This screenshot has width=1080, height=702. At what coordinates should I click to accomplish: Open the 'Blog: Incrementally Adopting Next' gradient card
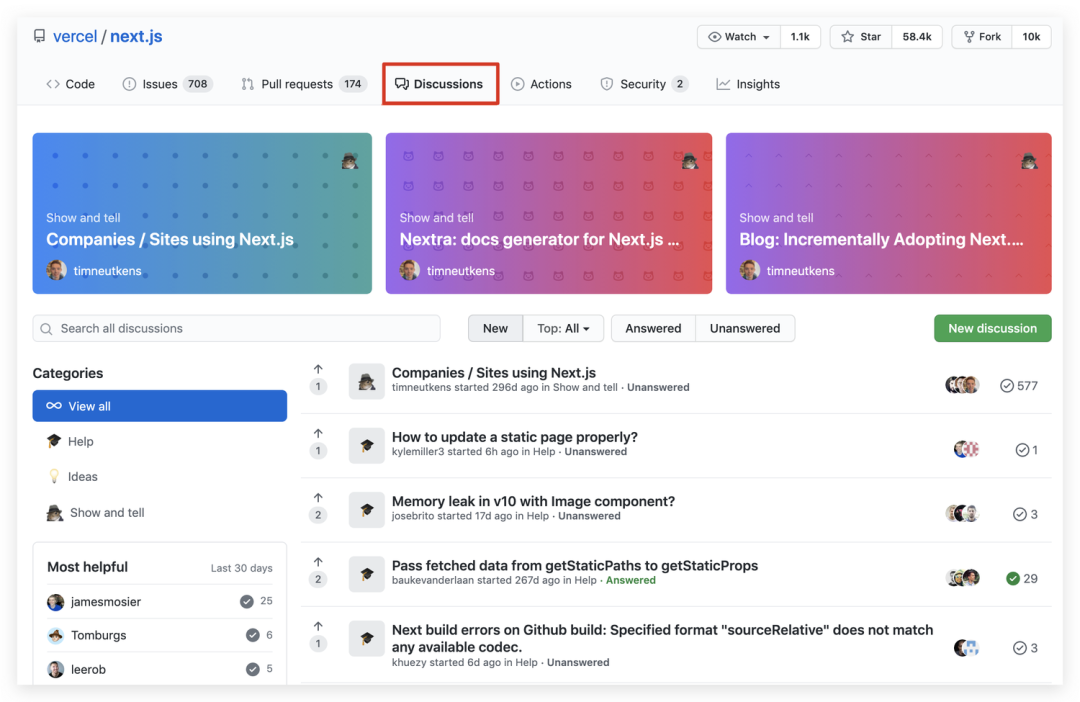pos(888,214)
